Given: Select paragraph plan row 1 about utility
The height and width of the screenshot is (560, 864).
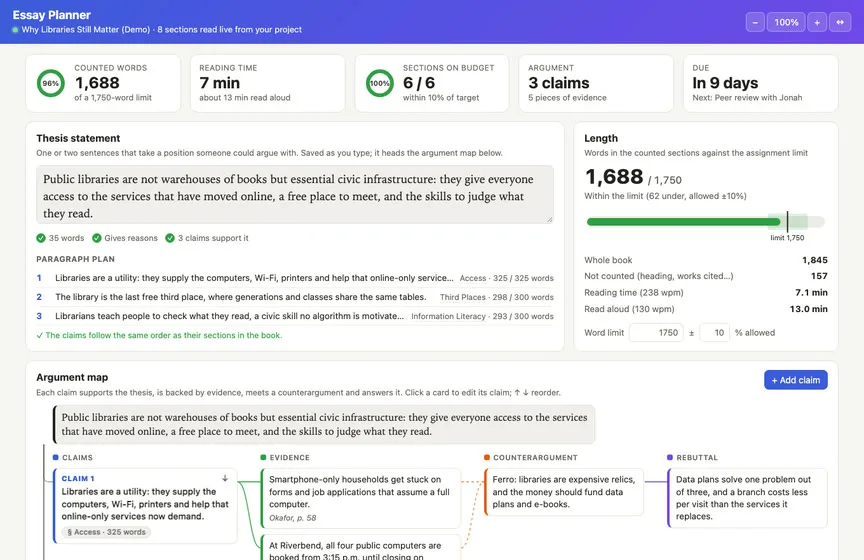Looking at the screenshot, I should point(295,278).
